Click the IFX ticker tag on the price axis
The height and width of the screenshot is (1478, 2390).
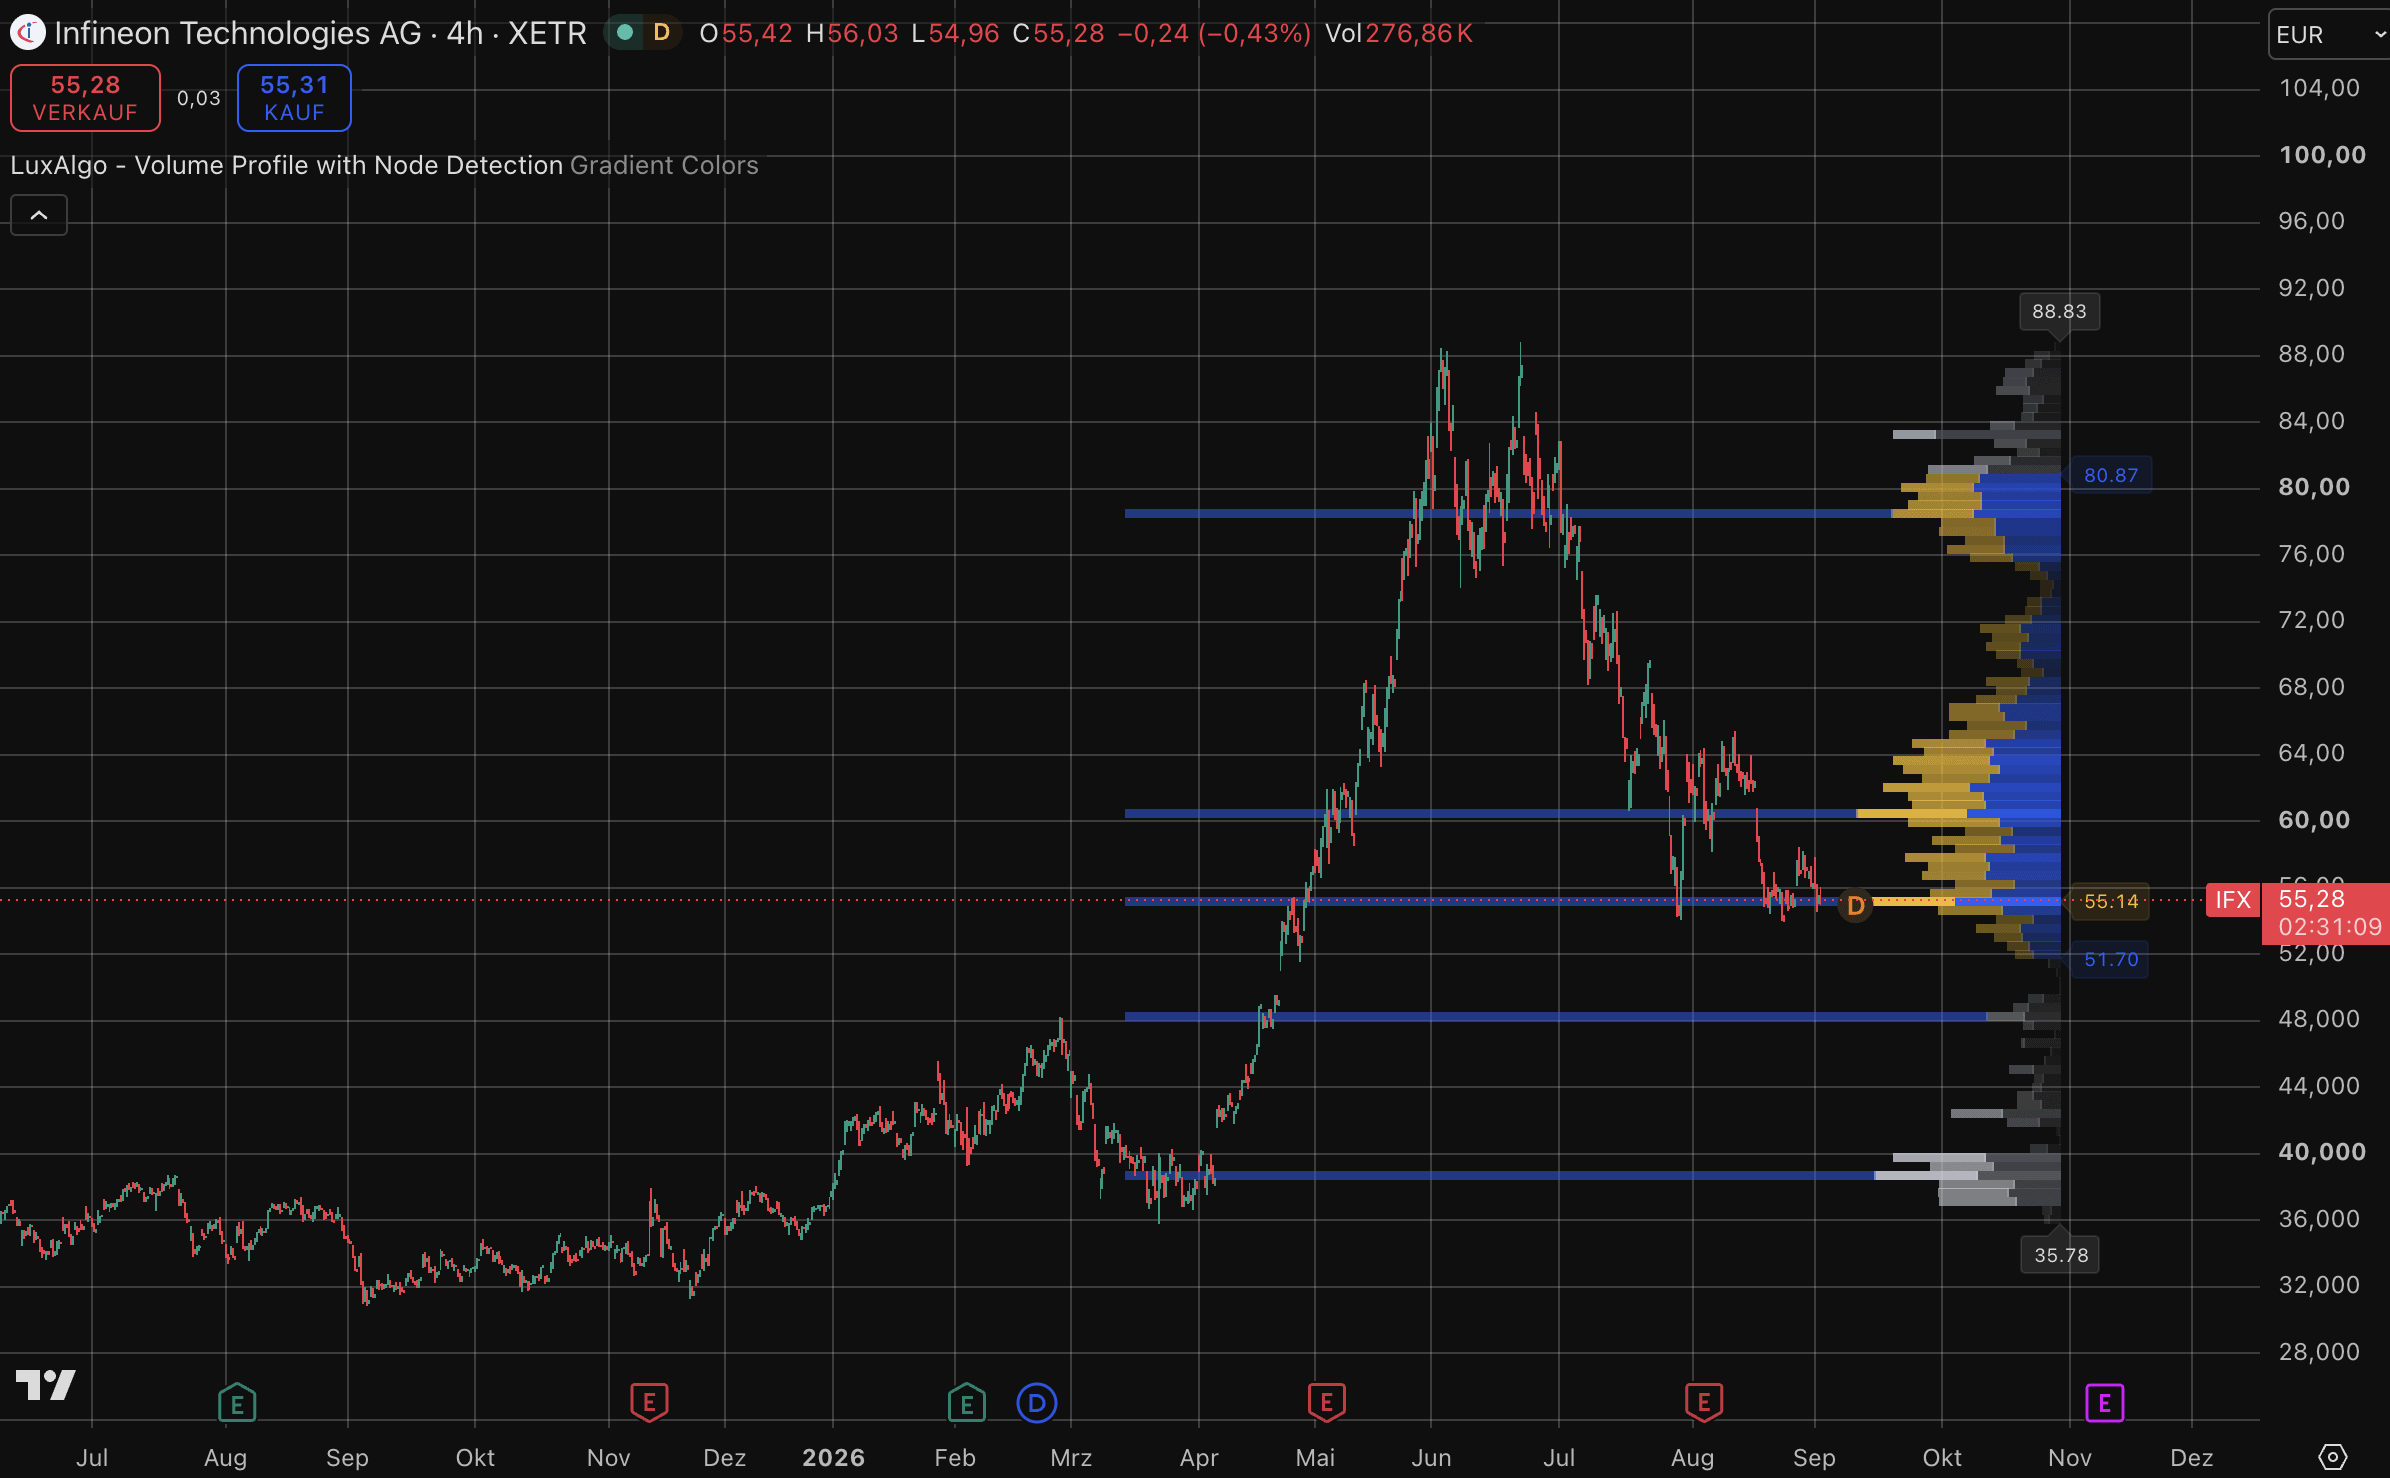(2233, 900)
